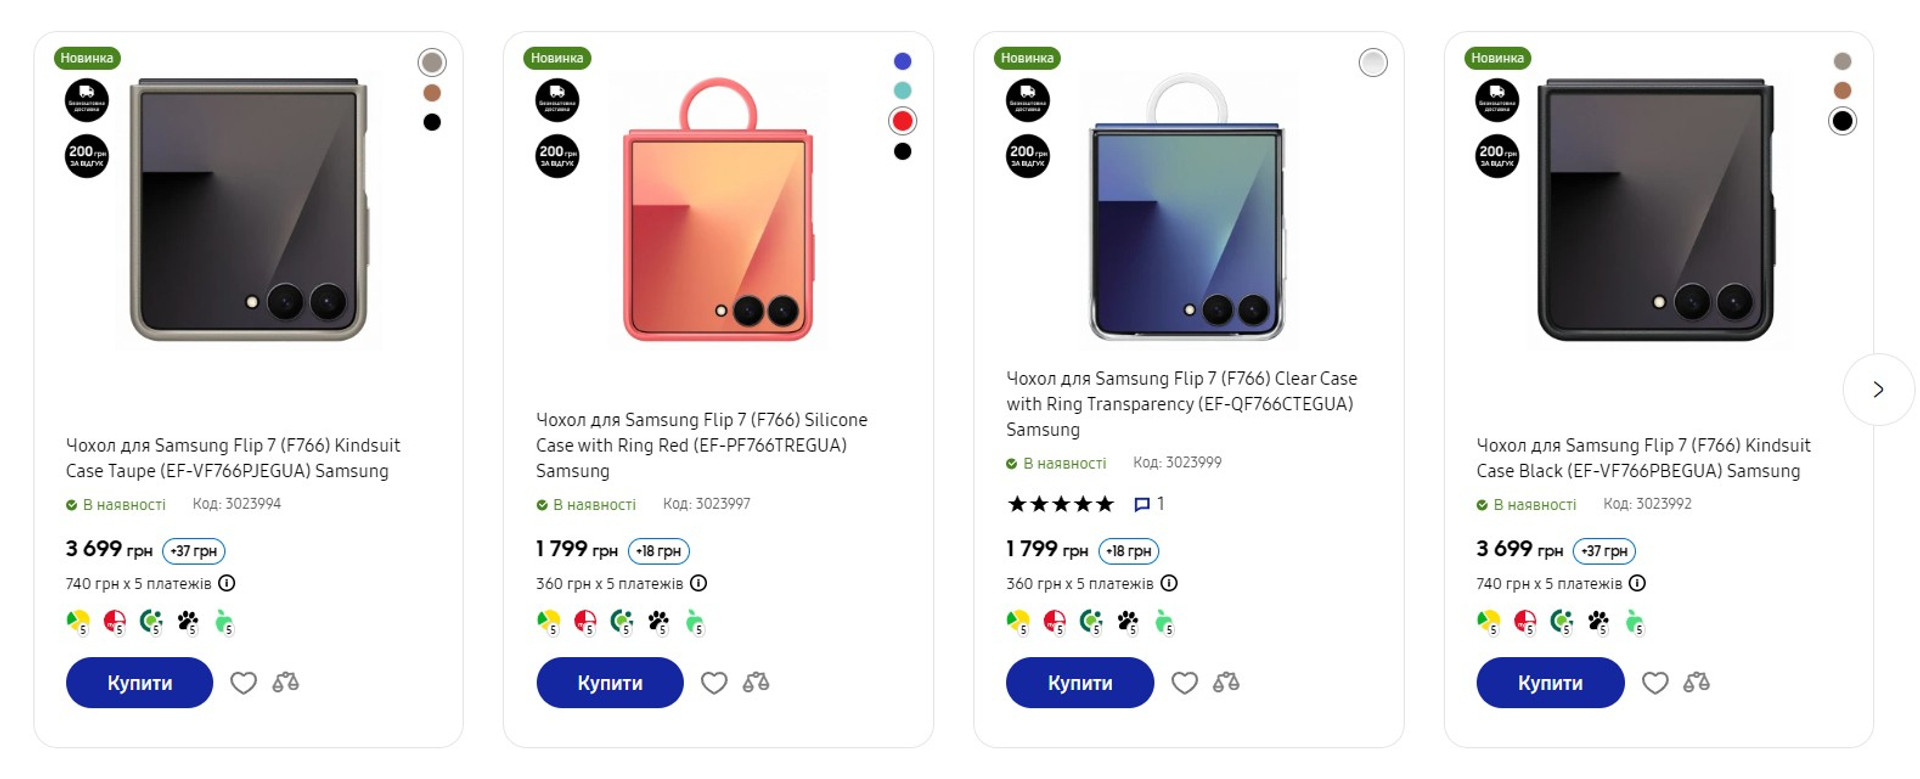Add Kindsuit Case Taupe to wishlist
The width and height of the screenshot is (1920, 779).
pos(243,683)
